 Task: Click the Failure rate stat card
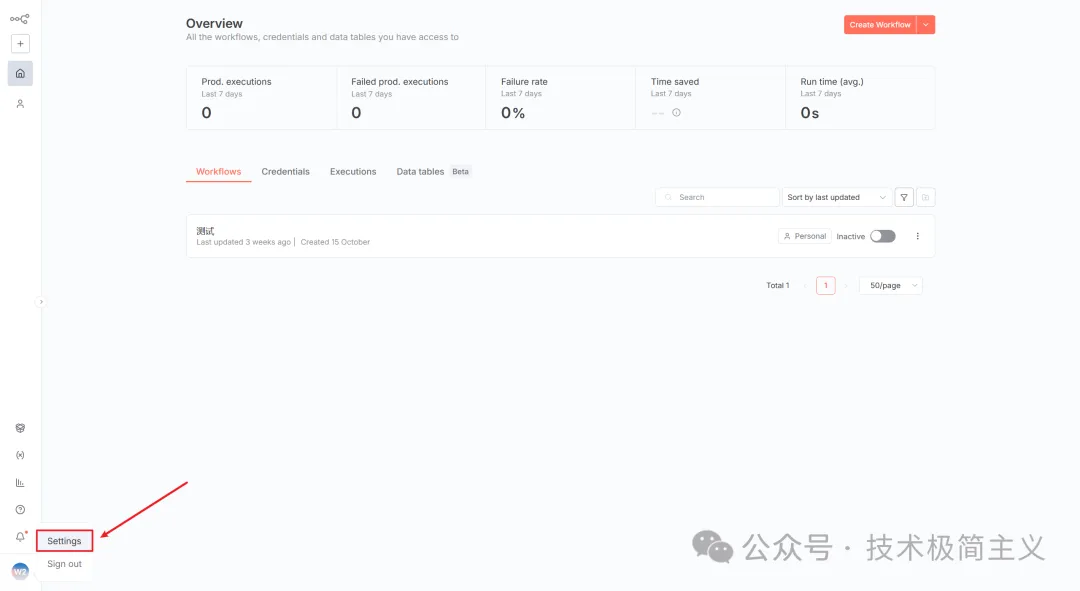coord(561,98)
